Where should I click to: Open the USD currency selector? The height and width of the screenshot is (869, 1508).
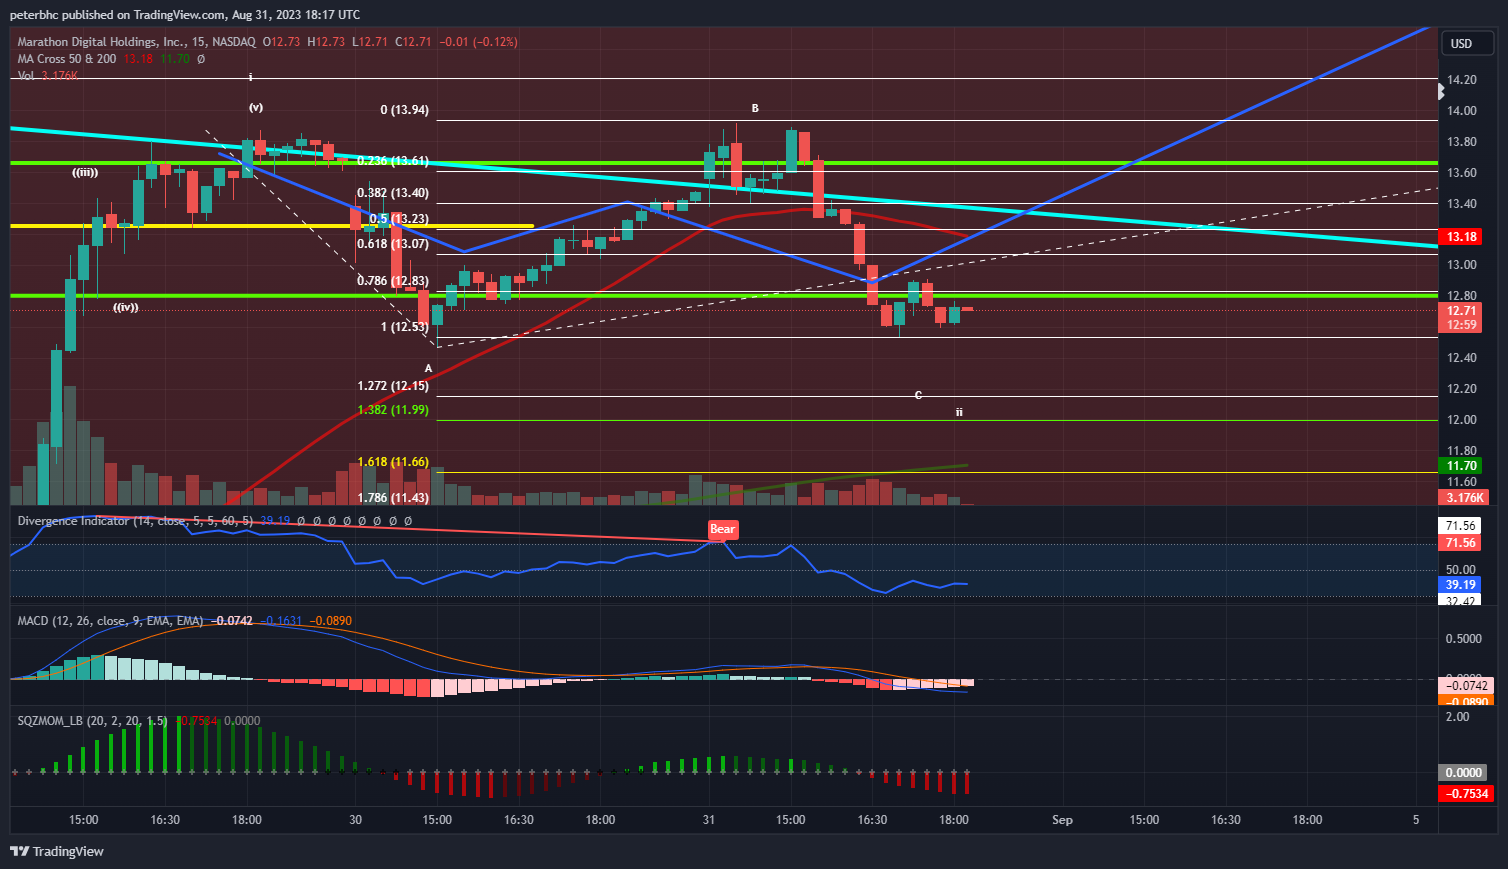(x=1467, y=43)
